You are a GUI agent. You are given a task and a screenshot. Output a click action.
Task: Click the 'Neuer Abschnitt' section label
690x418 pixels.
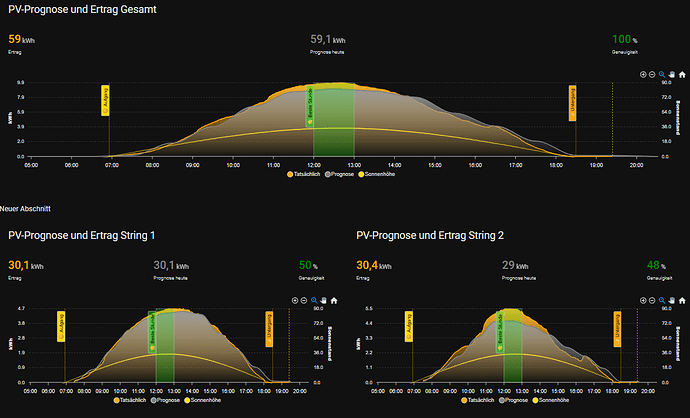pos(25,209)
